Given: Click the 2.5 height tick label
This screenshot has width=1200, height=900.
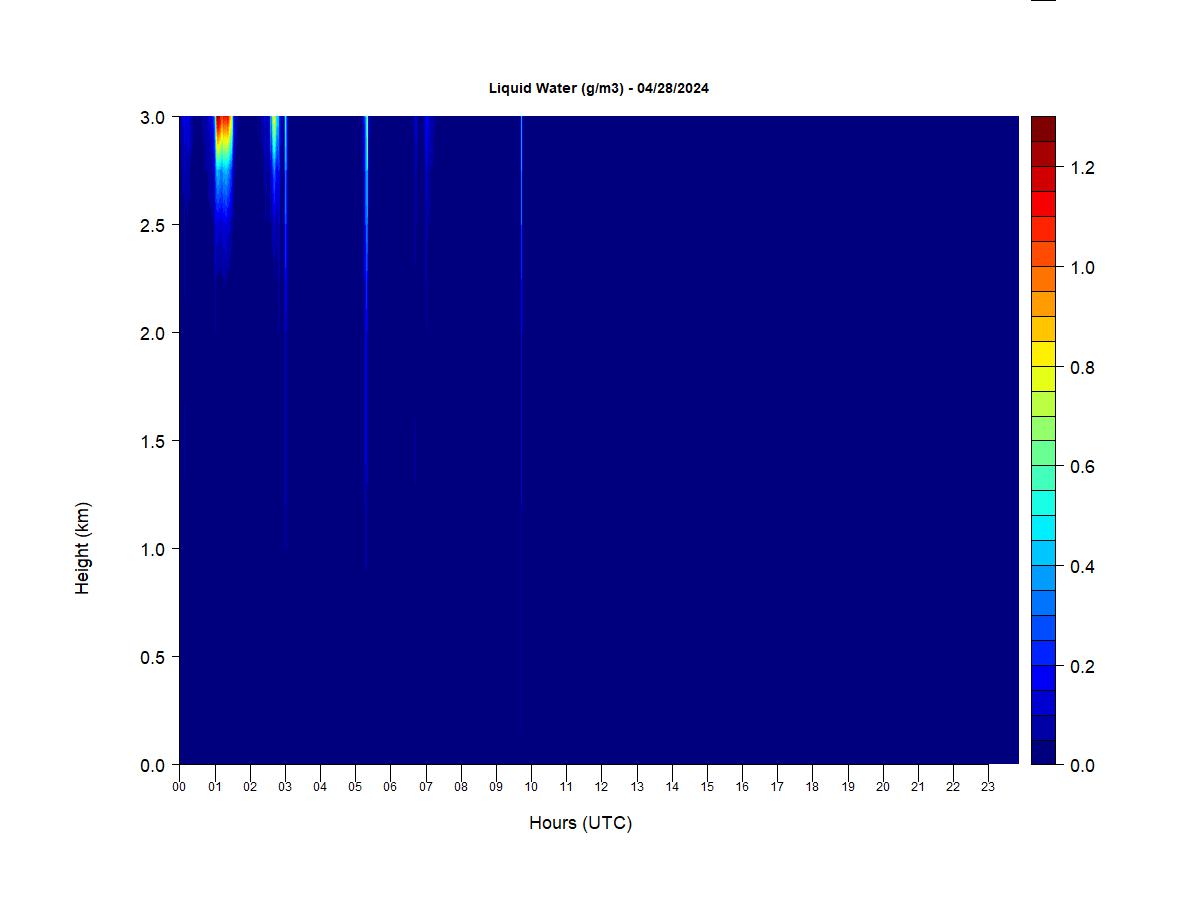Looking at the screenshot, I should coord(153,225).
